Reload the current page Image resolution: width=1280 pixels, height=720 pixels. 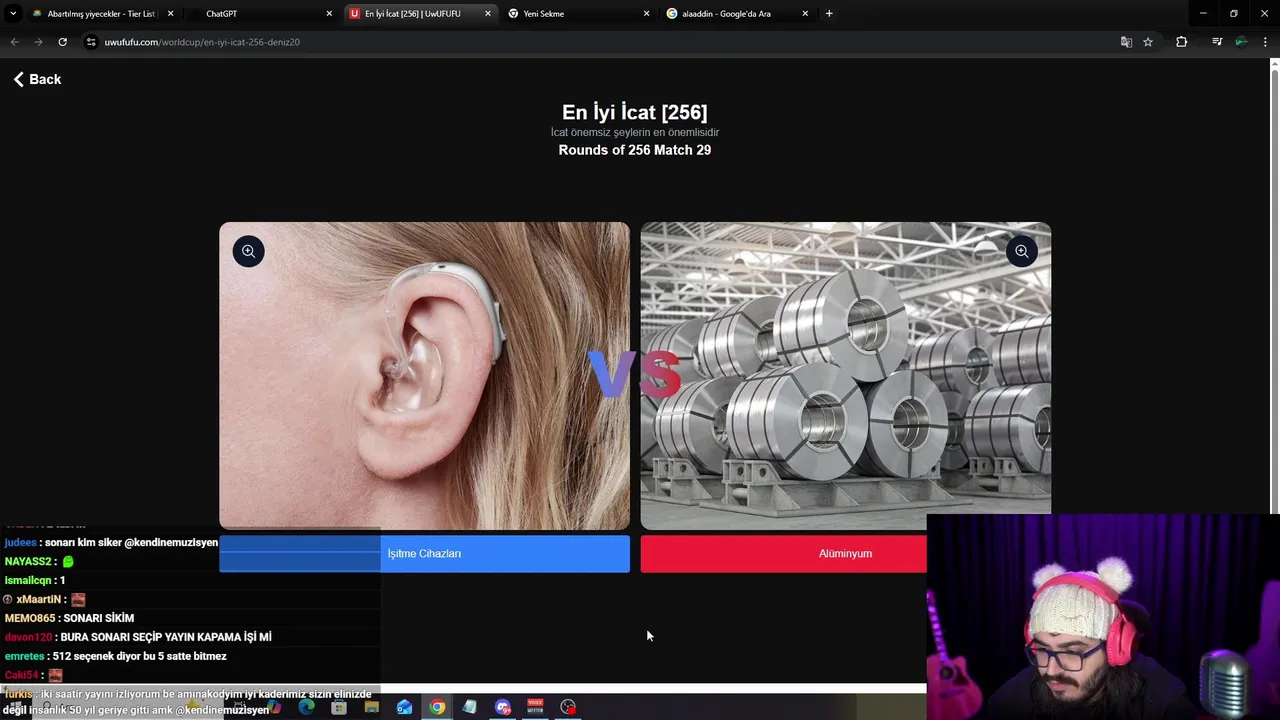click(62, 42)
